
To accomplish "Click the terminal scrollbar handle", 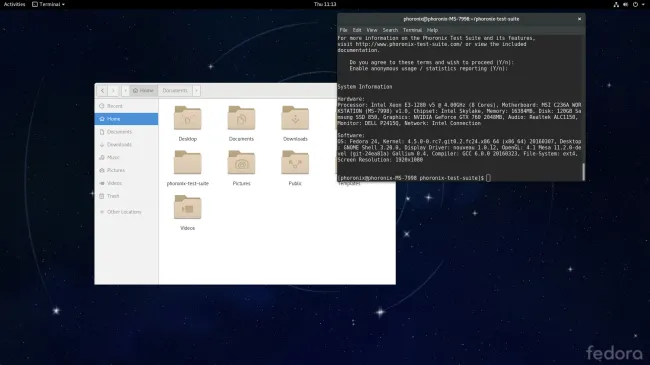I will pyautogui.click(x=584, y=172).
